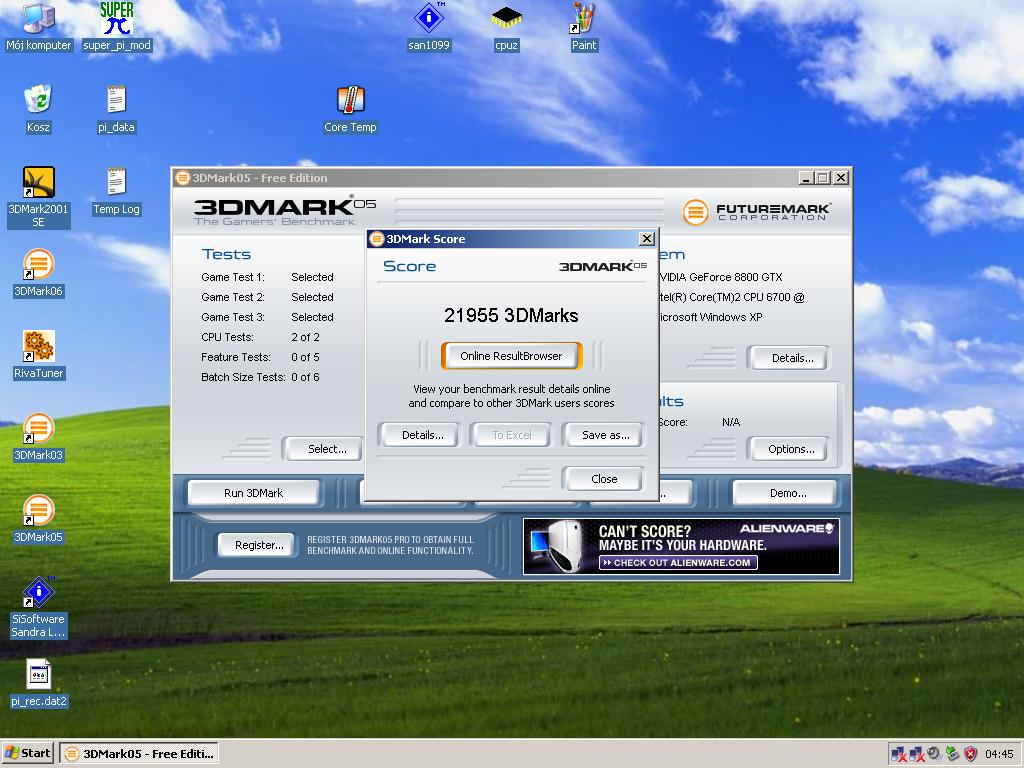Close the 3DMark Score dialog with X
1024x768 pixels.
647,239
